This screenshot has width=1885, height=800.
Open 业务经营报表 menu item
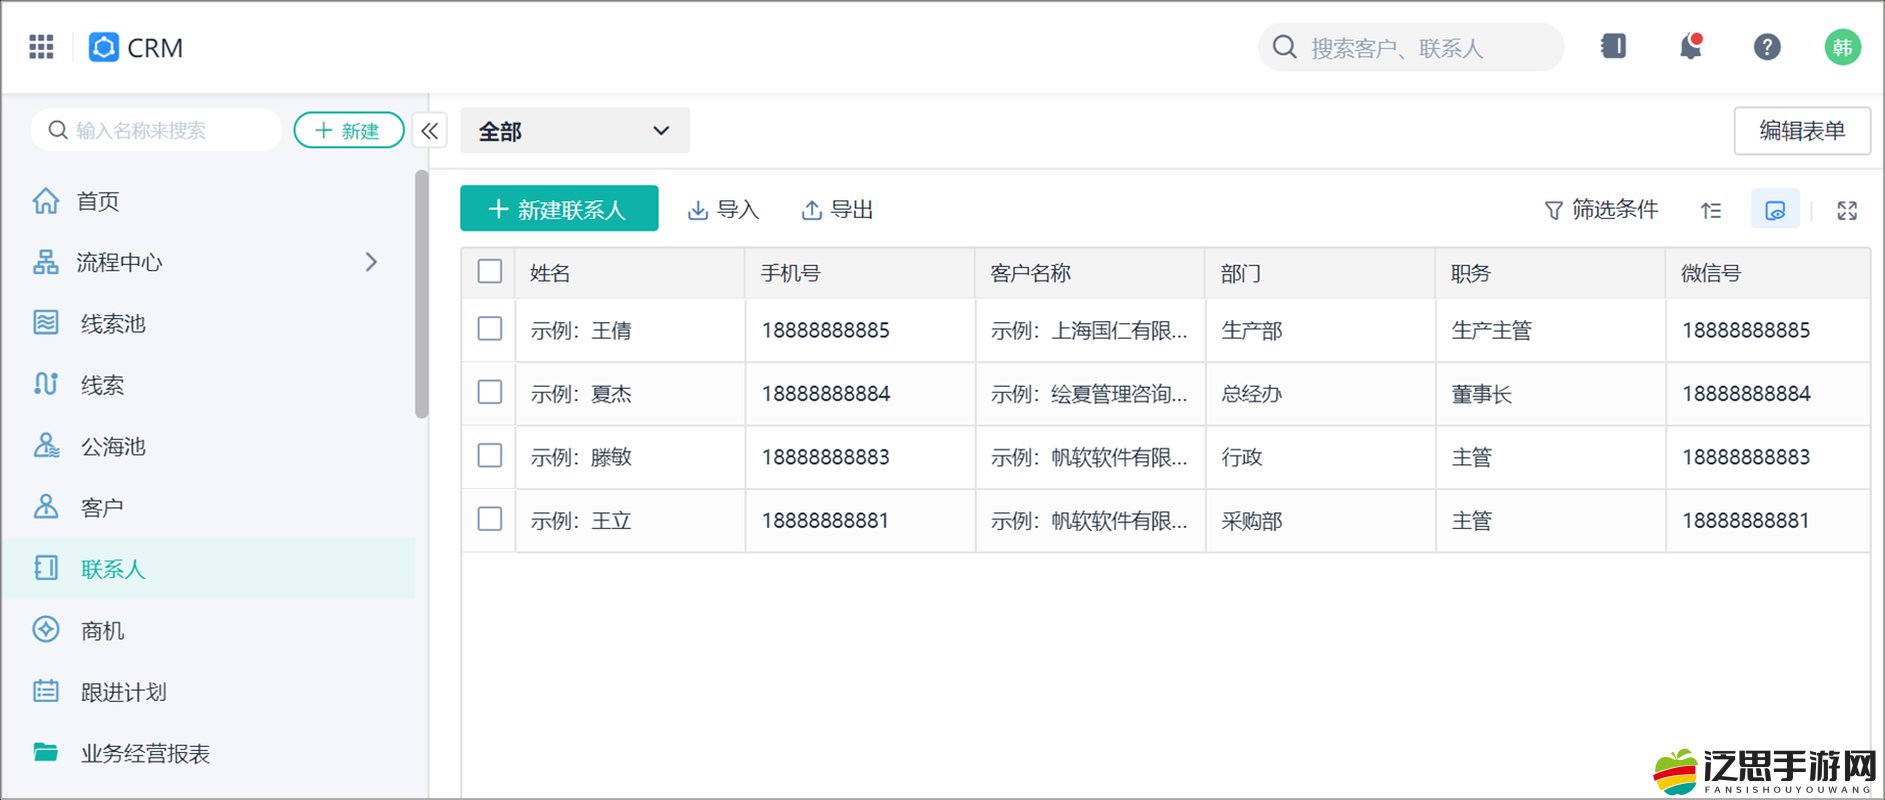click(x=207, y=753)
